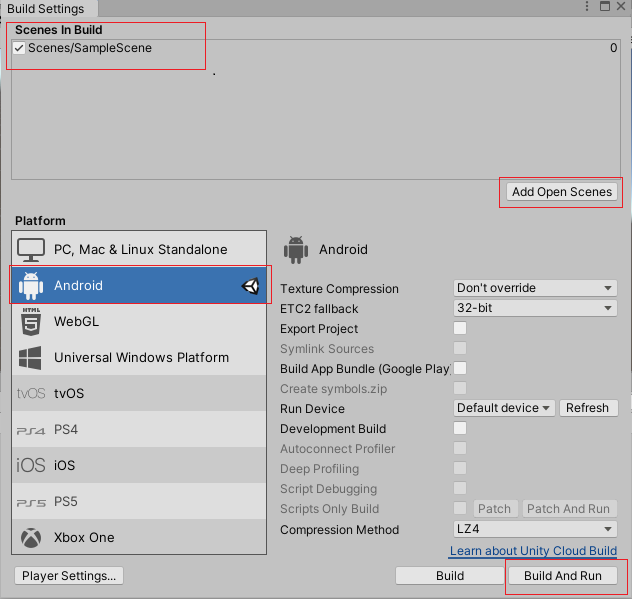
Task: Click the Refresh devices button
Action: click(x=588, y=408)
